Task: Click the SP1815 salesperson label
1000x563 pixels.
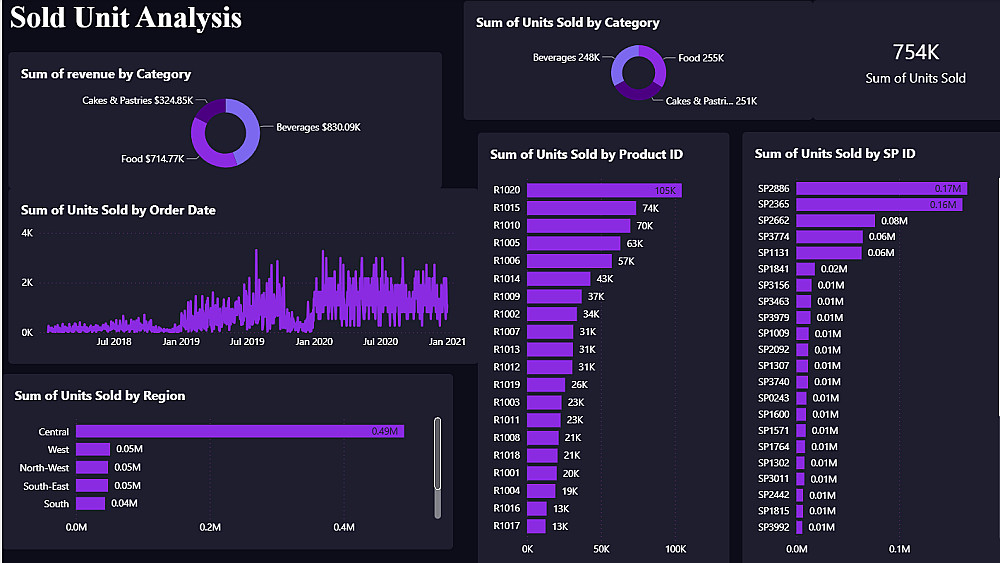Action: tap(774, 511)
